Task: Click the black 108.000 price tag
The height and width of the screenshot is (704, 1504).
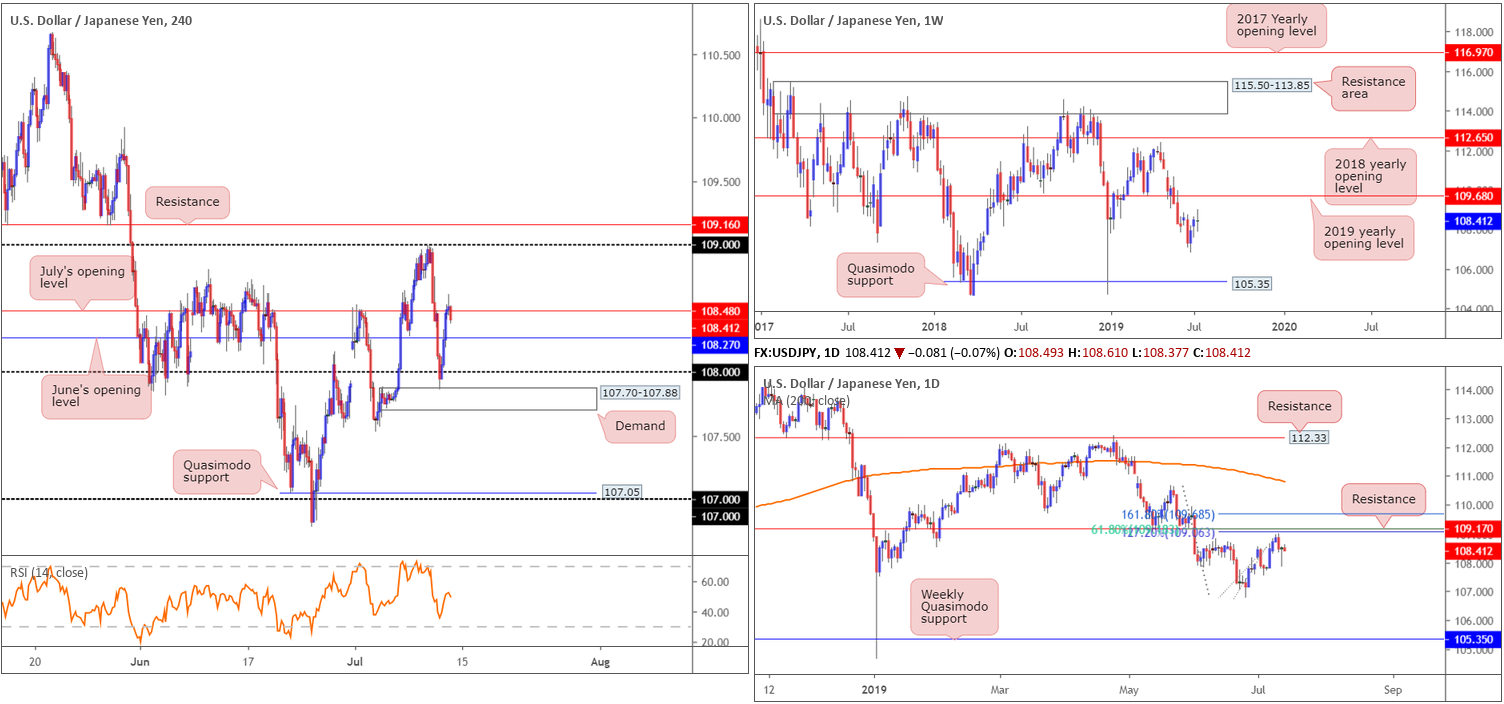Action: (719, 372)
